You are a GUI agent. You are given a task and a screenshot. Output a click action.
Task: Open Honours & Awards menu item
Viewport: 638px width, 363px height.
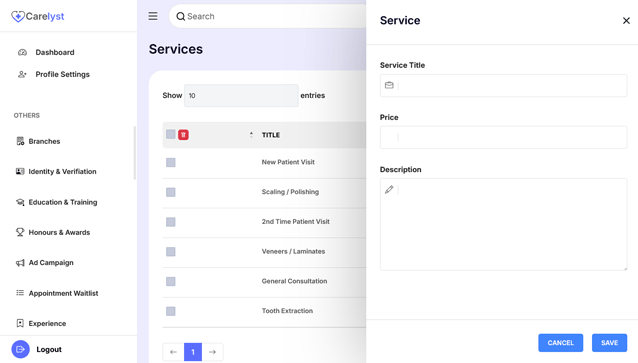point(59,232)
